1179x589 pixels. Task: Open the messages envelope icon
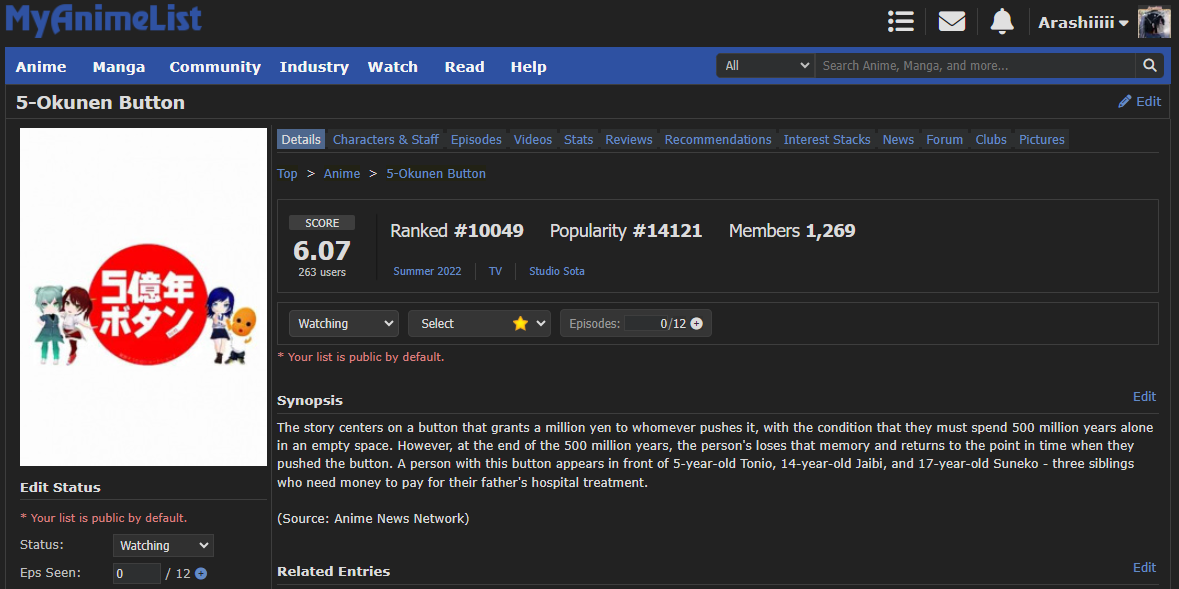(x=951, y=21)
